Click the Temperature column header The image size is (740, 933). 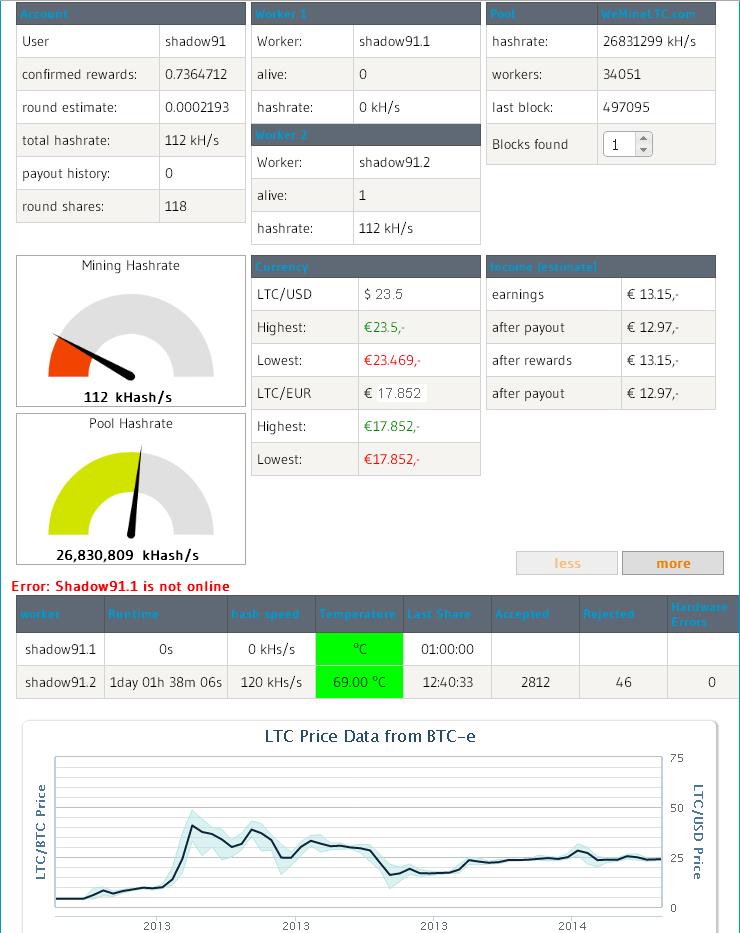(x=358, y=614)
